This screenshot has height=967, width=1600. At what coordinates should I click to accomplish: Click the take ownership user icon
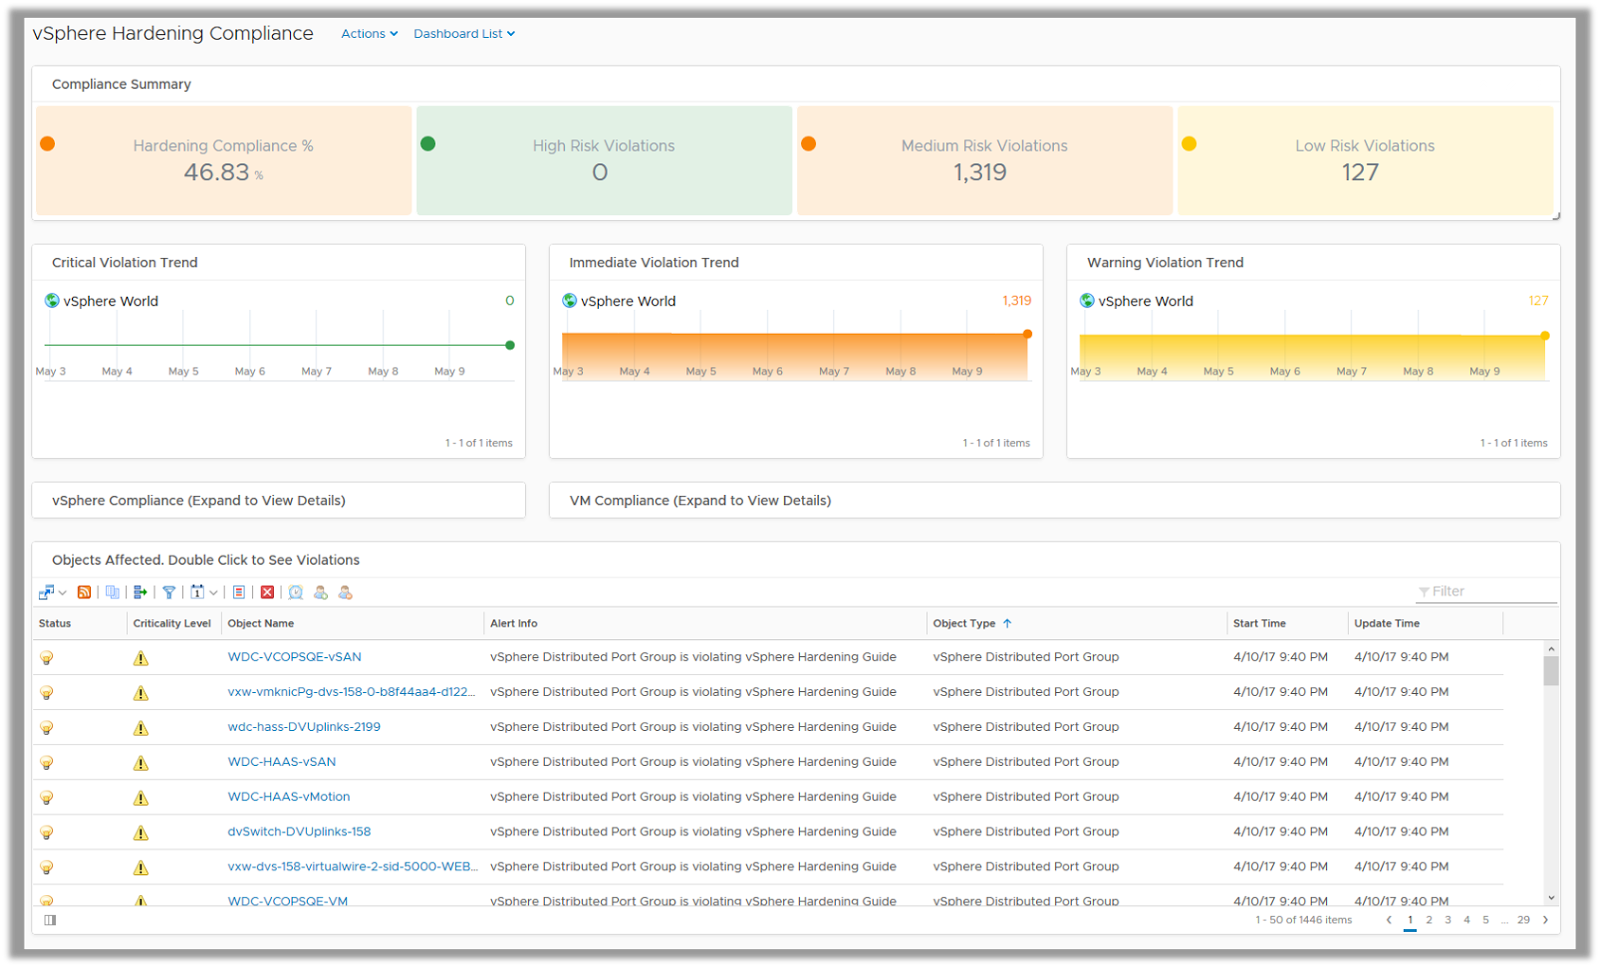coord(321,592)
